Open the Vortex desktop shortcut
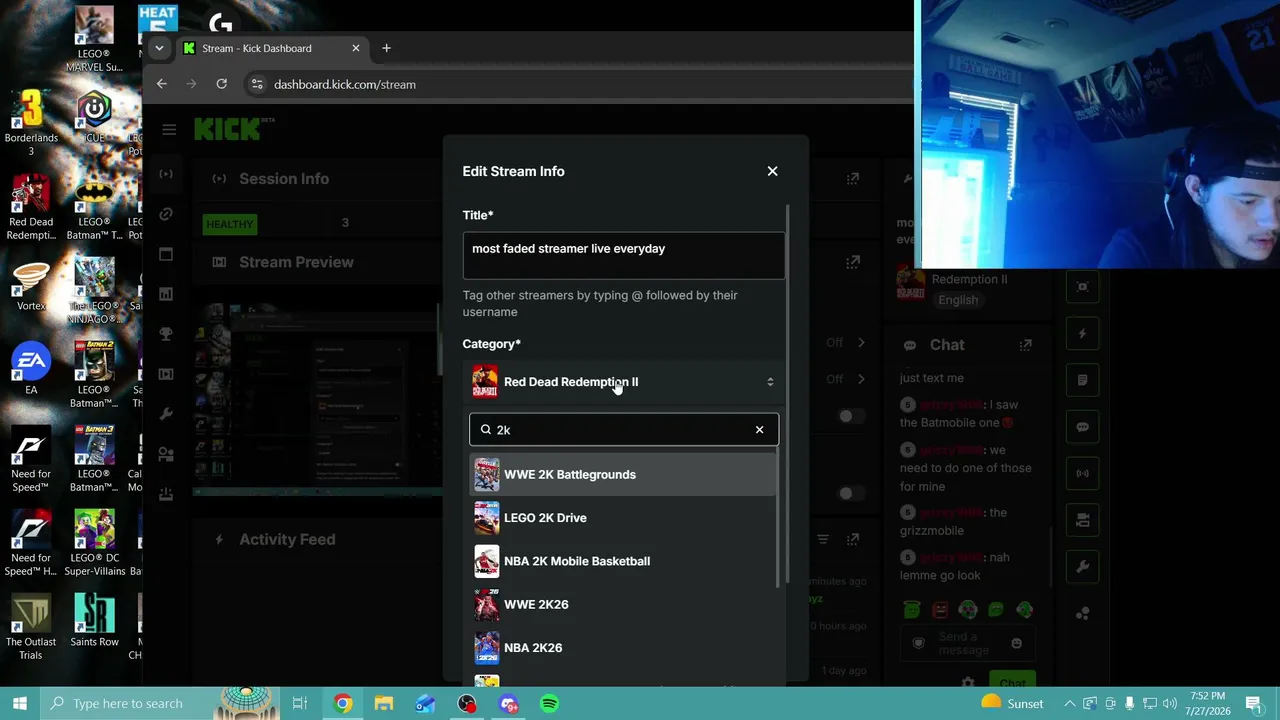 [31, 286]
